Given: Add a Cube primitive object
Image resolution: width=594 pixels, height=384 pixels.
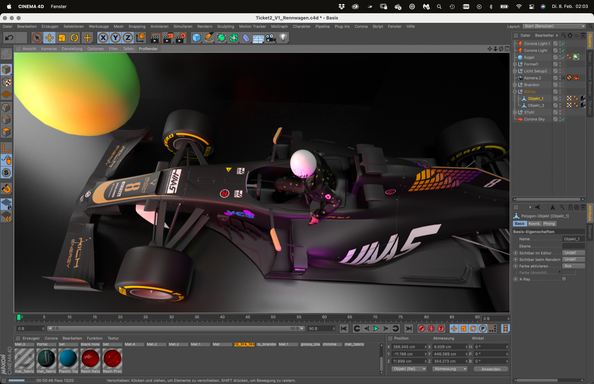Looking at the screenshot, I should (x=196, y=37).
